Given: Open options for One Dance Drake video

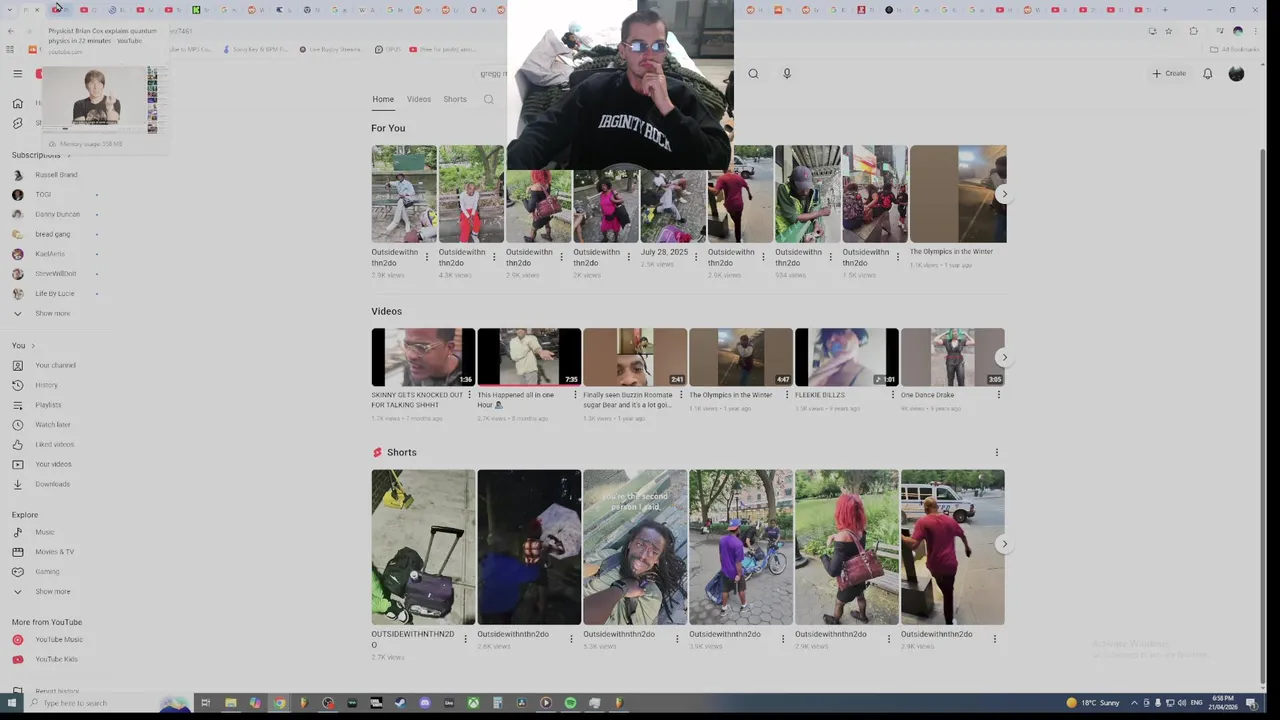Looking at the screenshot, I should coord(998,395).
